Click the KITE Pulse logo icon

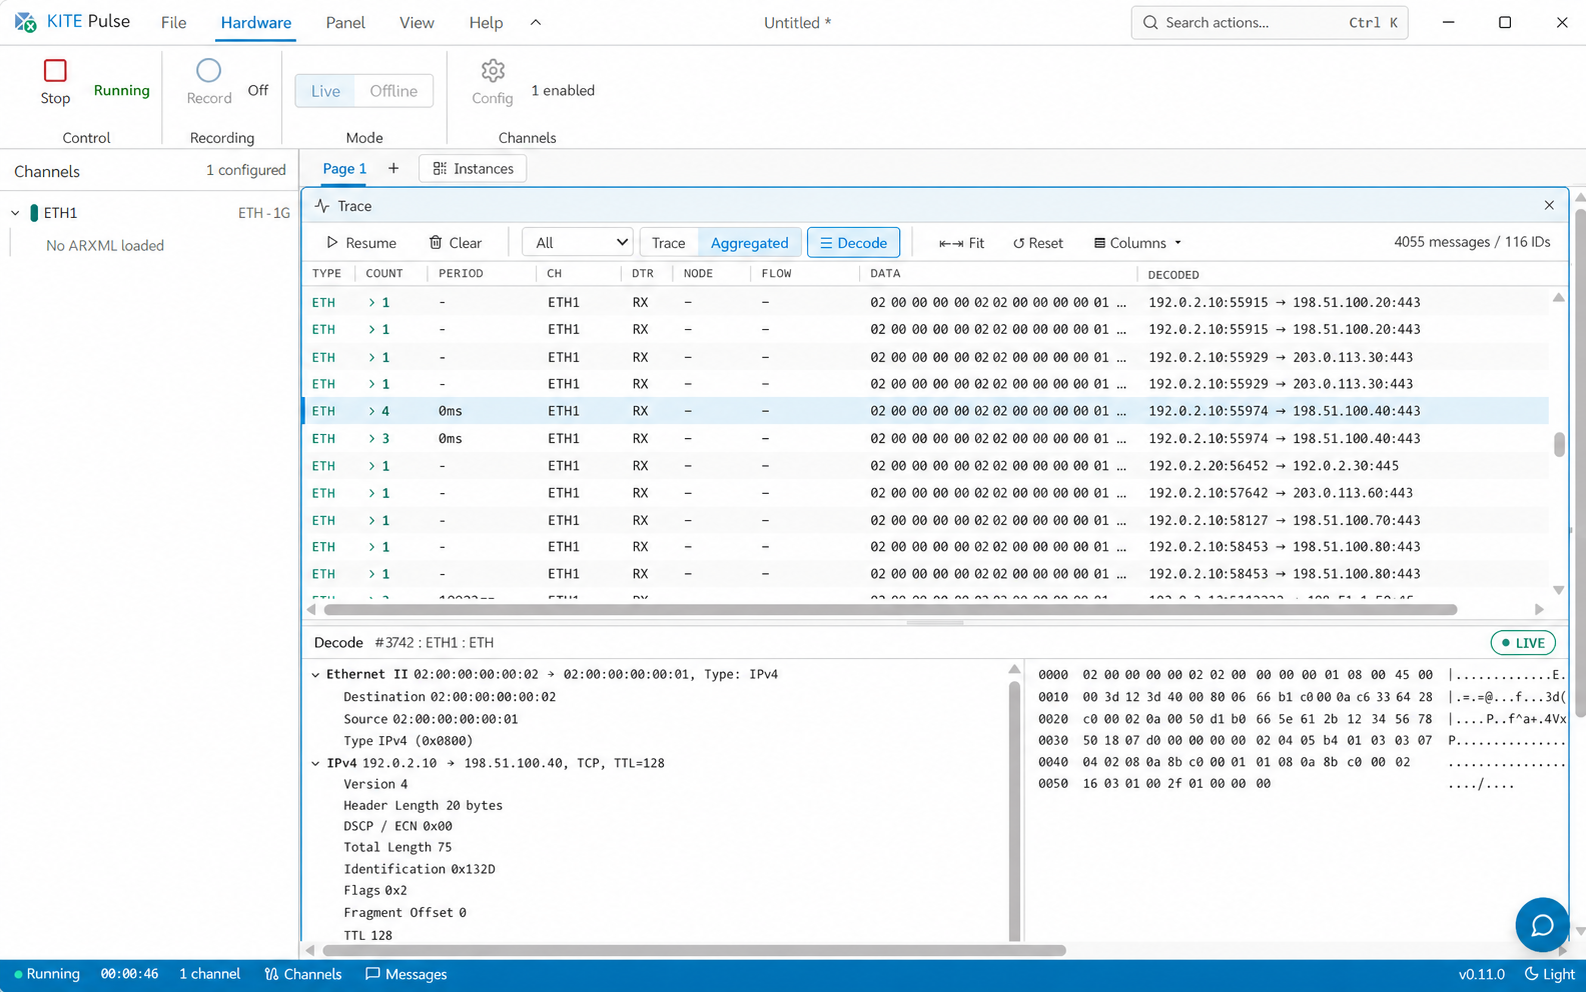coord(26,22)
